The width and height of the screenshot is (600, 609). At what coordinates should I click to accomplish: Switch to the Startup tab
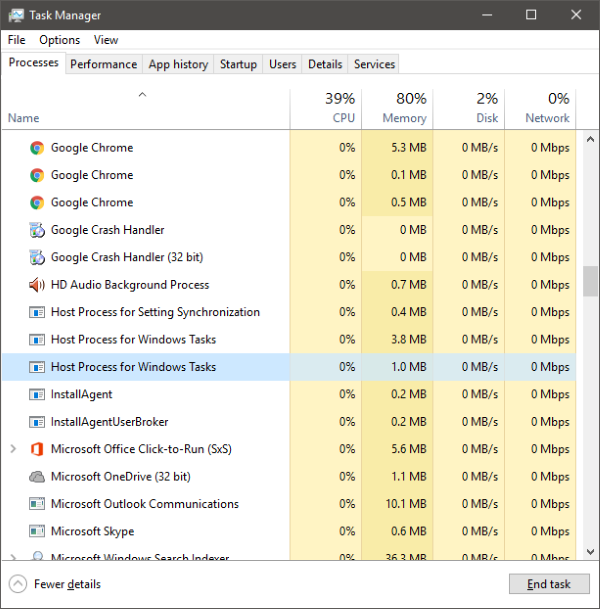238,64
